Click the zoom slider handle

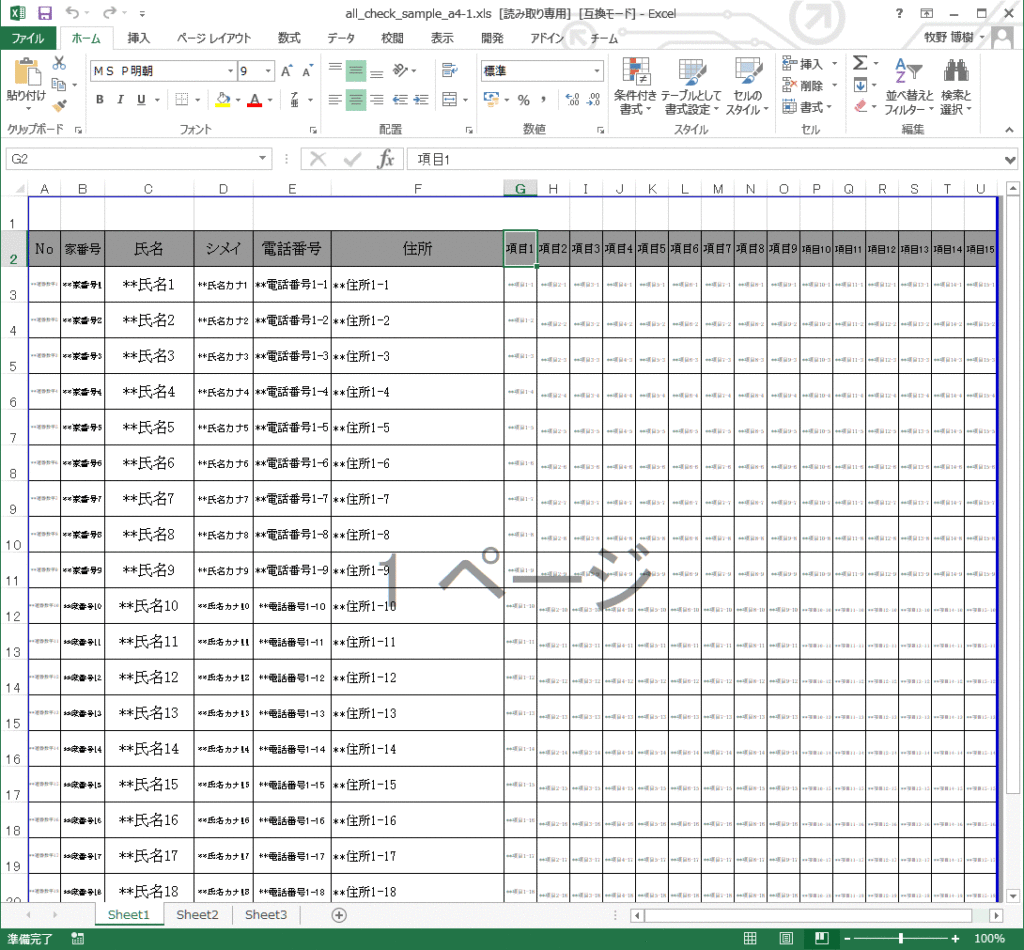tap(901, 939)
